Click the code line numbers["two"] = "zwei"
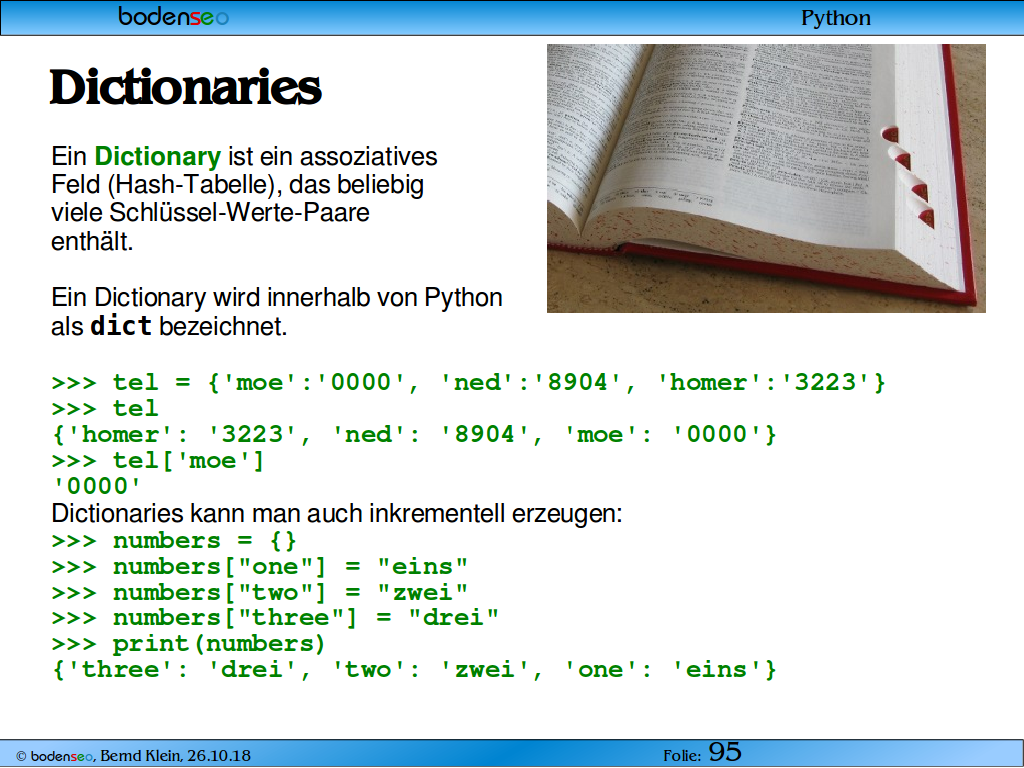 click(259, 592)
